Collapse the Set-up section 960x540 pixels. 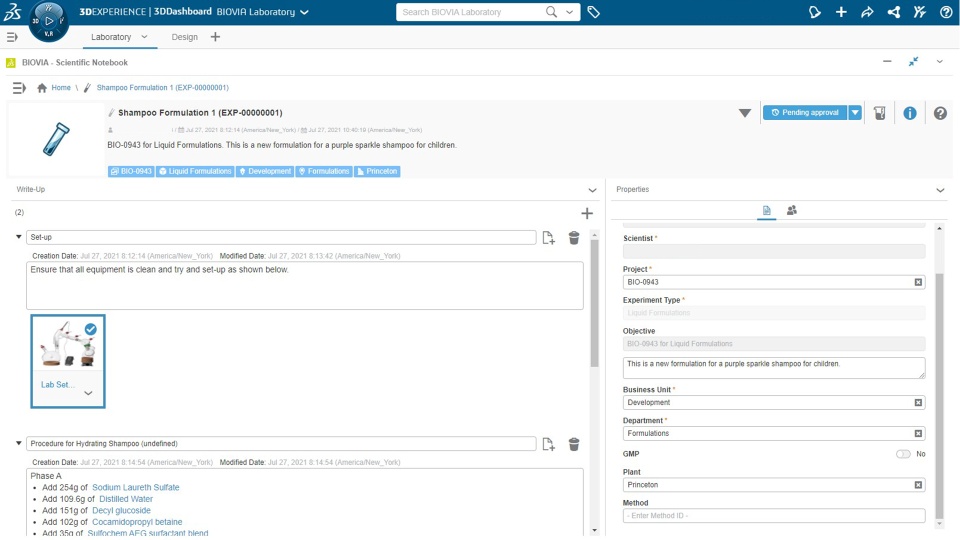(x=18, y=237)
